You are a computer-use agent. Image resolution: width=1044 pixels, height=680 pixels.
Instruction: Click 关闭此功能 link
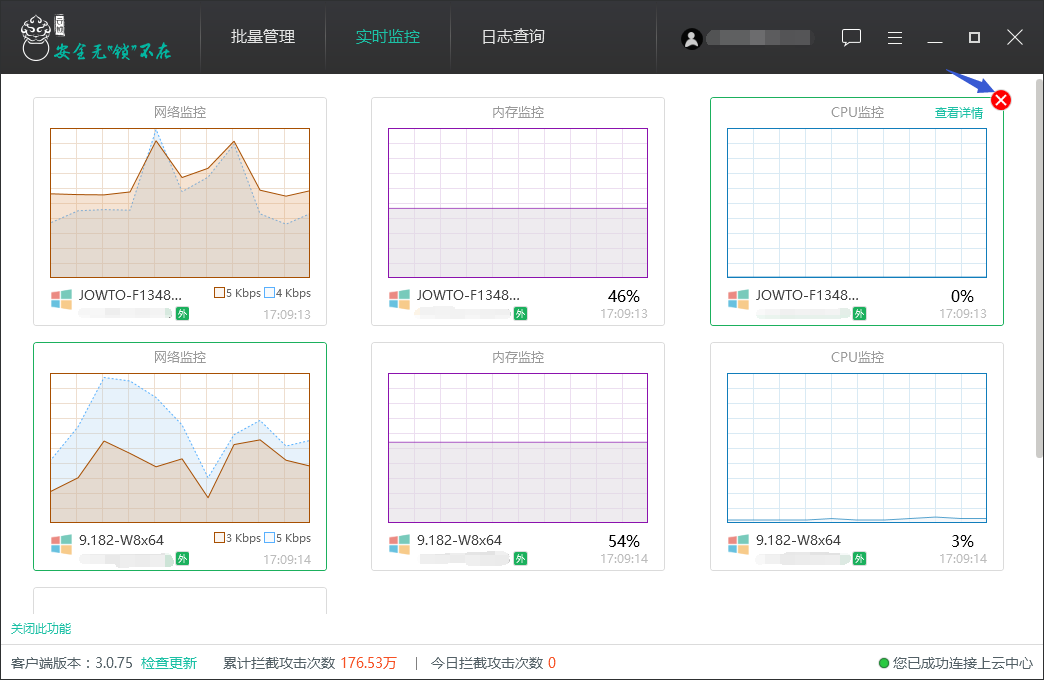pyautogui.click(x=41, y=629)
